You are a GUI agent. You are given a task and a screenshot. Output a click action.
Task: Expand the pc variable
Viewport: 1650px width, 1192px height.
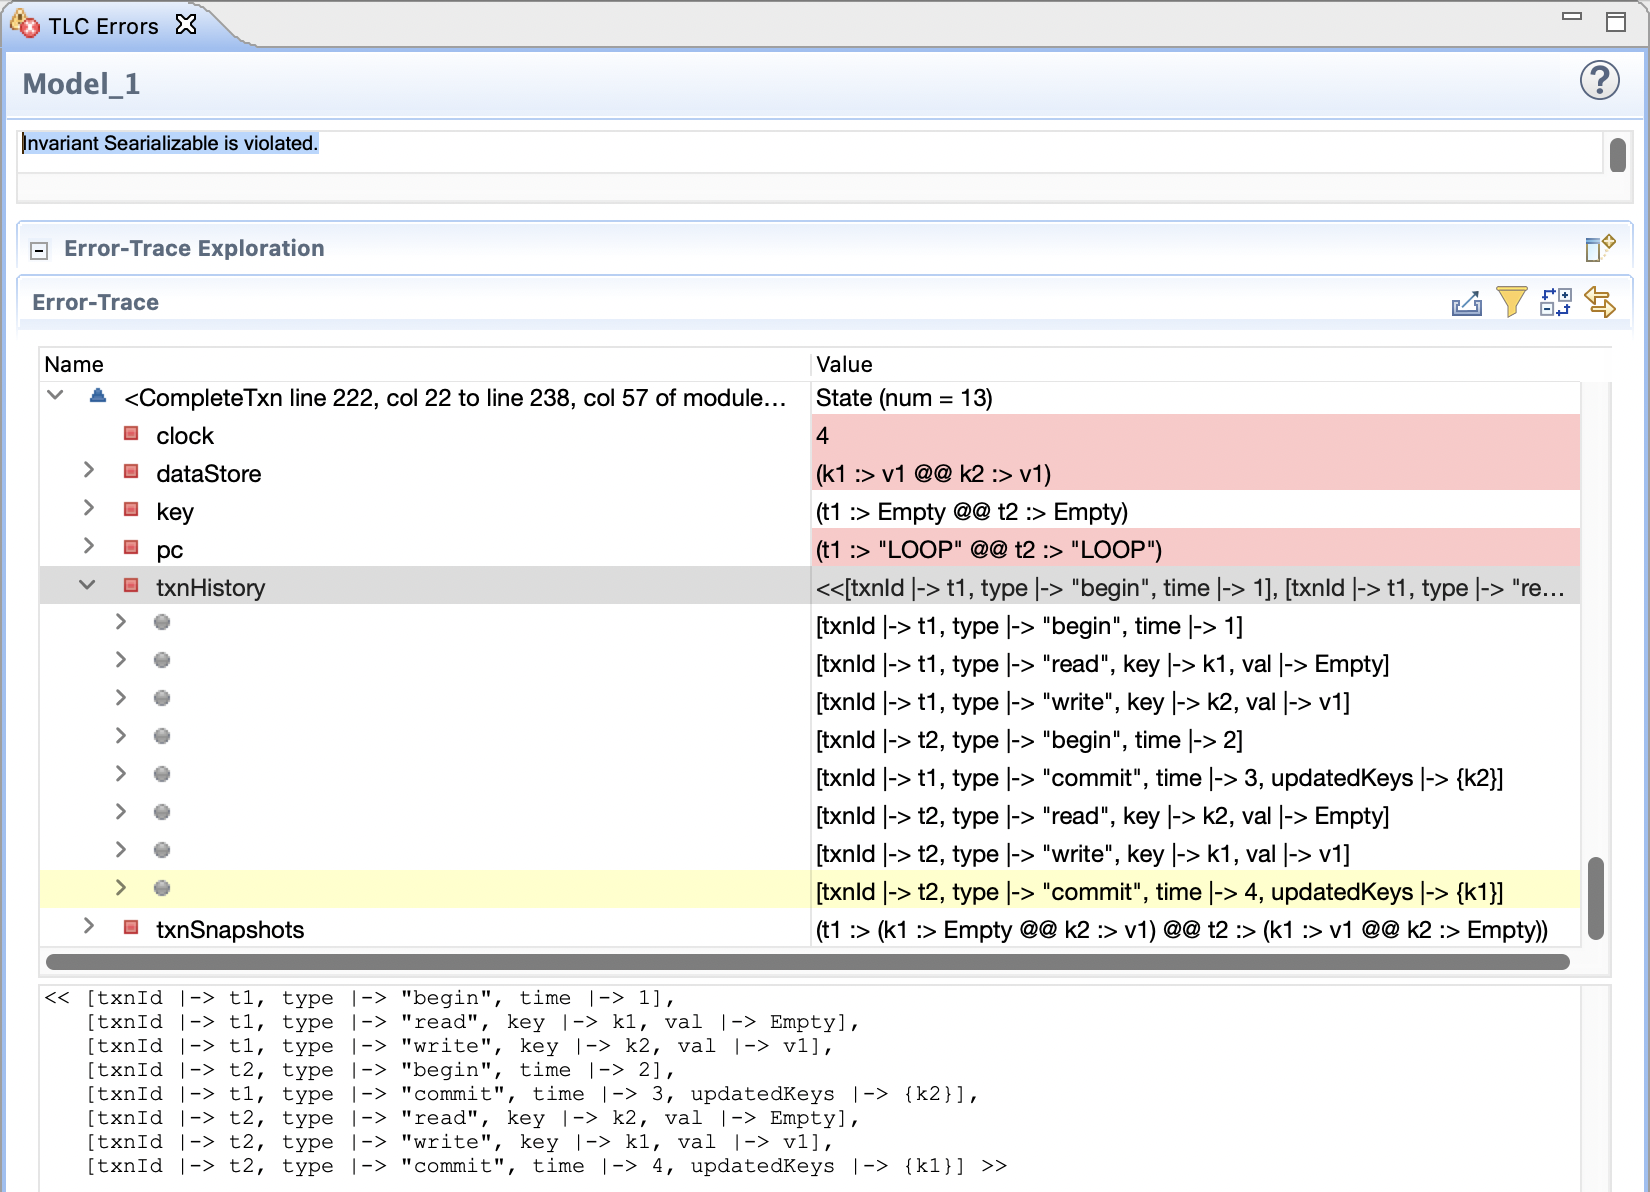click(x=89, y=546)
